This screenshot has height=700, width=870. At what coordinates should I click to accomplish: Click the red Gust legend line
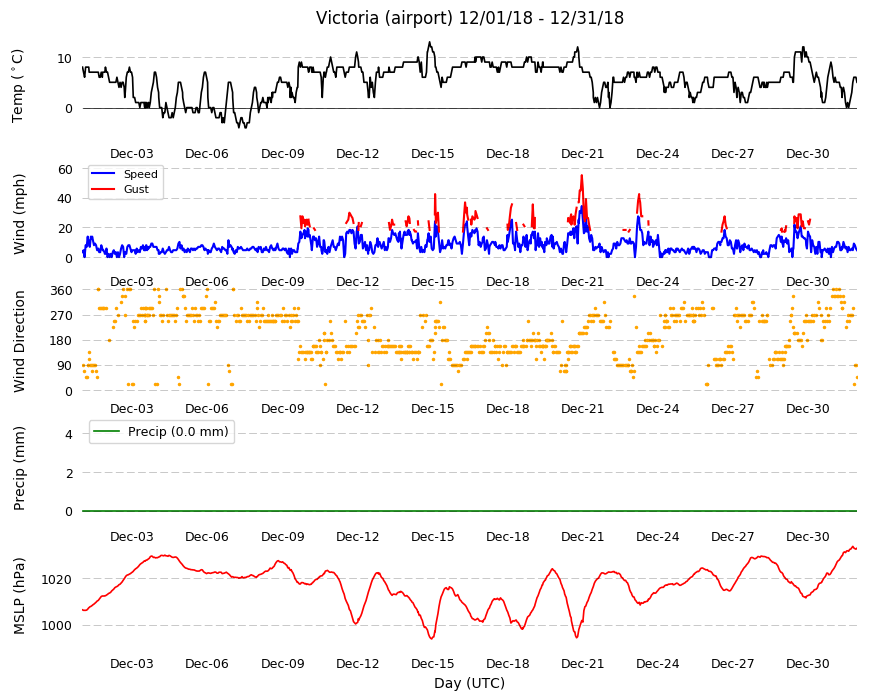[103, 189]
